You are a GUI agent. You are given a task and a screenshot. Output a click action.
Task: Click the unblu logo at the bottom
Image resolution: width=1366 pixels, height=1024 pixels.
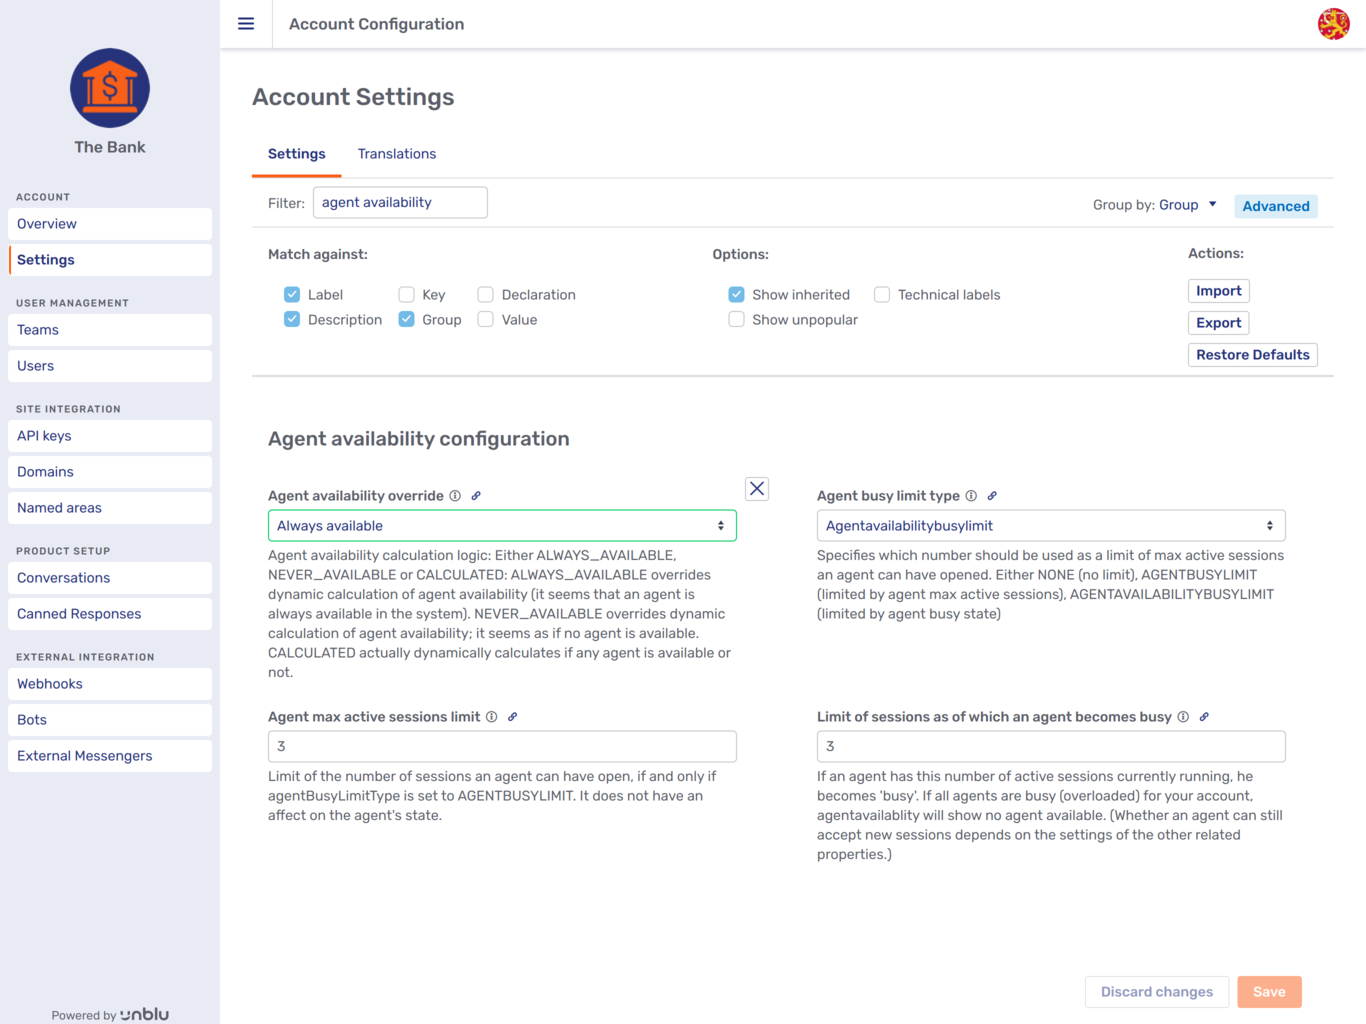144,1013
